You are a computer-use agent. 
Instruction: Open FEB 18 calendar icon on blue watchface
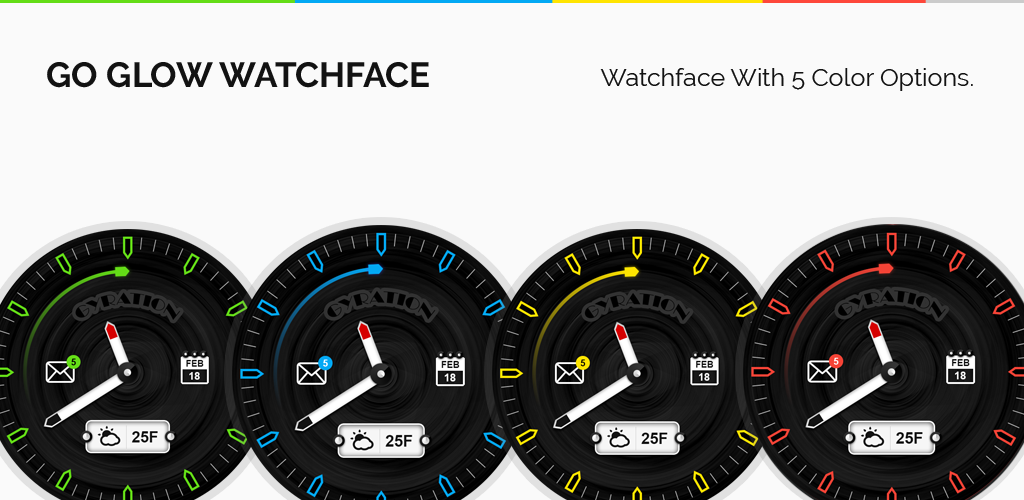(x=450, y=370)
